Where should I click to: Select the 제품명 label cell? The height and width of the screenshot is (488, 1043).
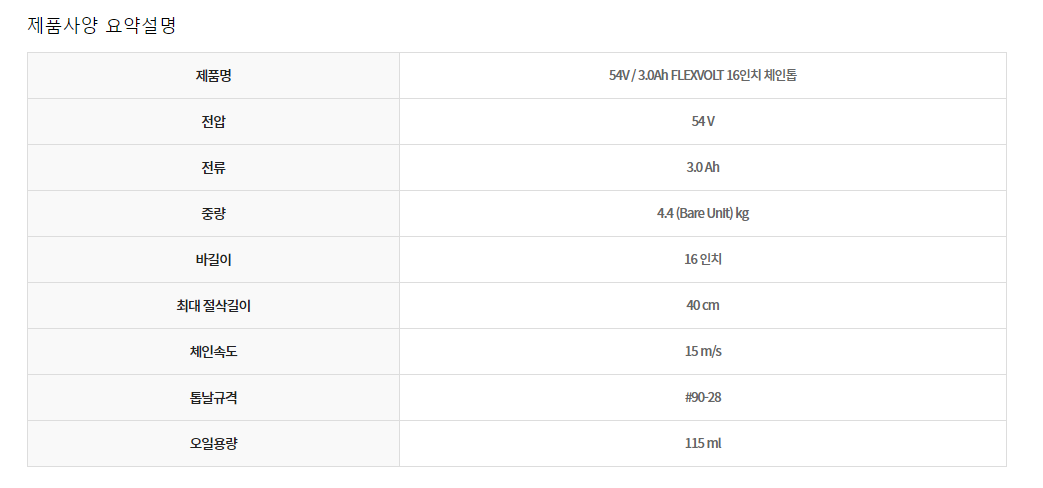click(x=213, y=75)
